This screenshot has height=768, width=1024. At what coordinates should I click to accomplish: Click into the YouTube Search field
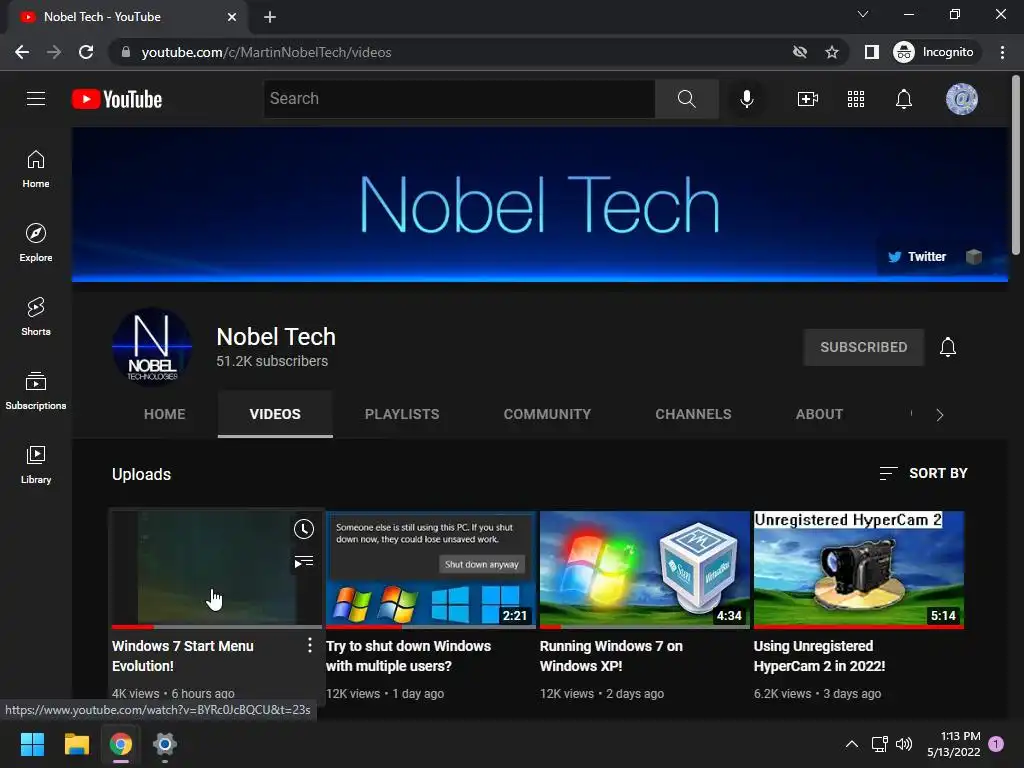pos(459,99)
